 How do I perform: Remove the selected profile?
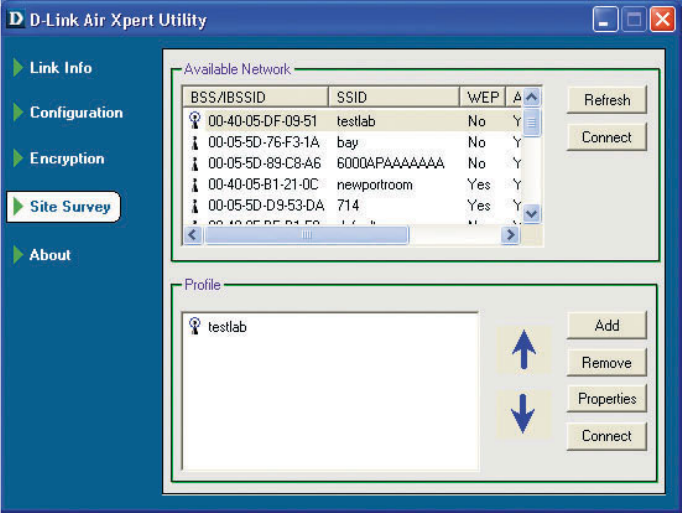[x=606, y=362]
